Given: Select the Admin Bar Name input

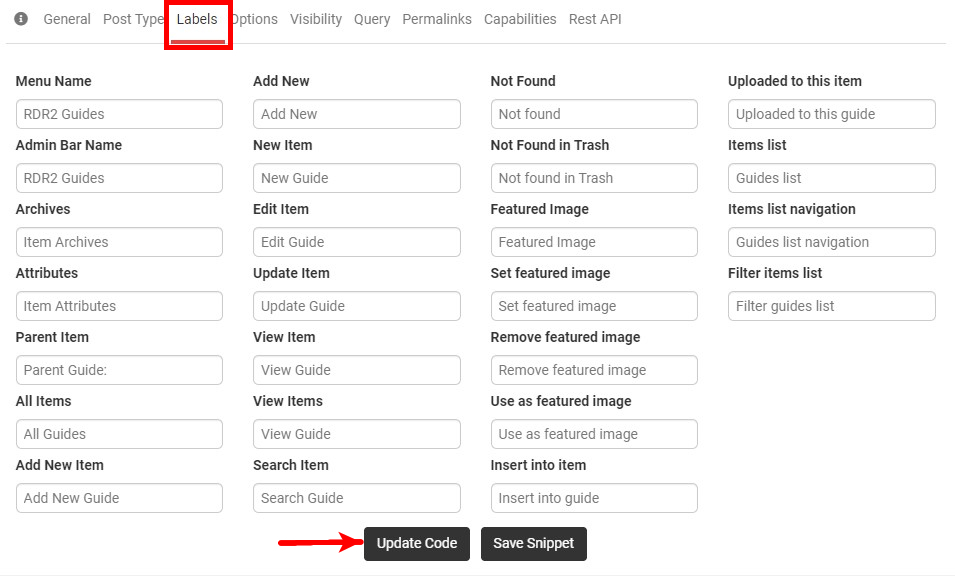Looking at the screenshot, I should pyautogui.click(x=119, y=177).
